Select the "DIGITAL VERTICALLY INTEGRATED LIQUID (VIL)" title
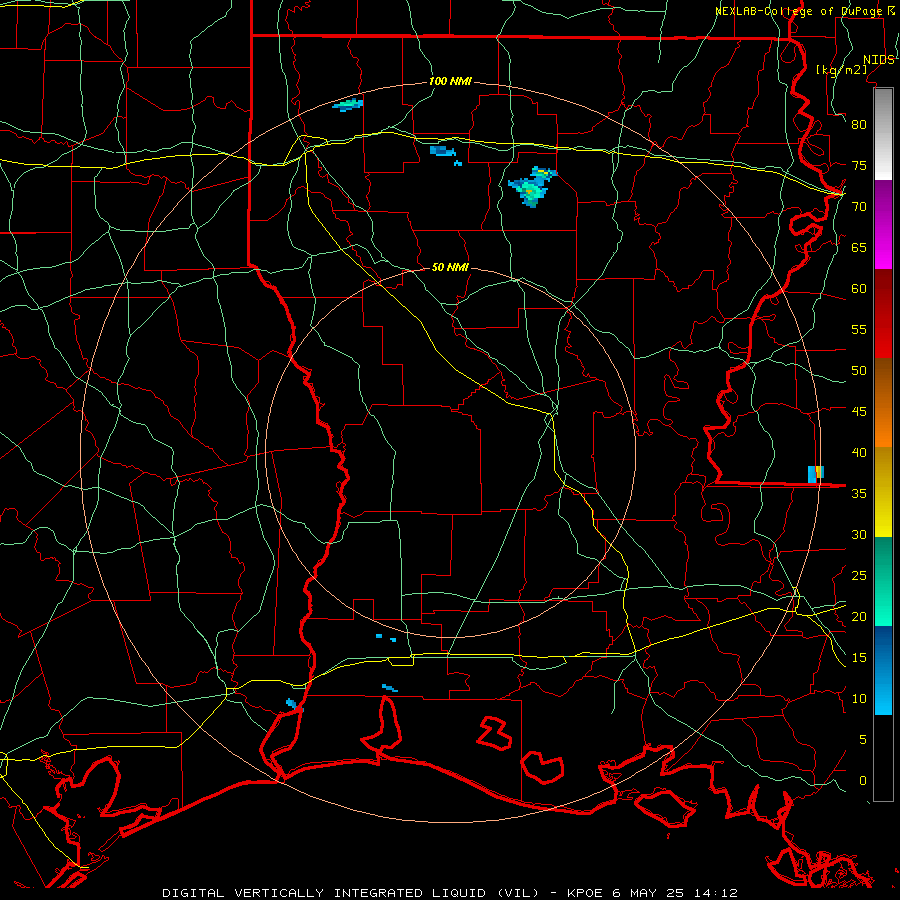 point(350,893)
